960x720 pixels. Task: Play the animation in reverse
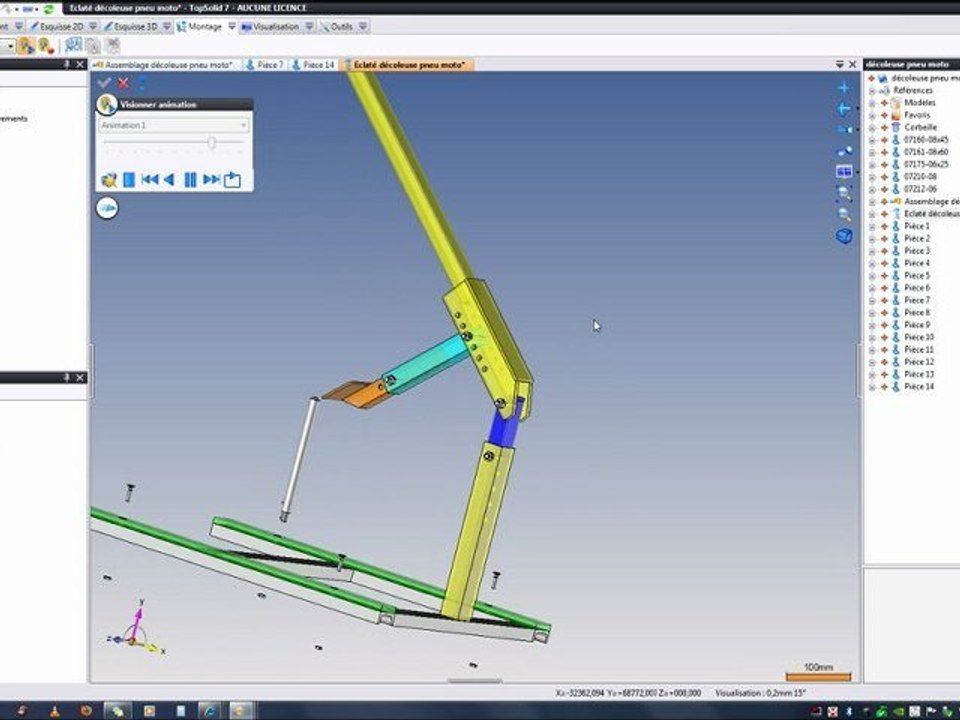[x=170, y=179]
